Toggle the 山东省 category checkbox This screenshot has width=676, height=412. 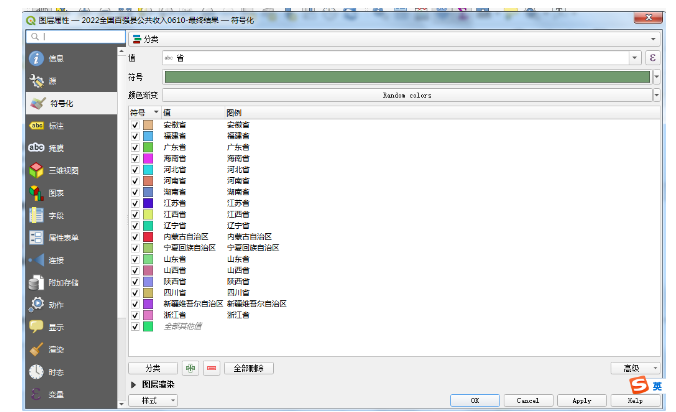(135, 259)
